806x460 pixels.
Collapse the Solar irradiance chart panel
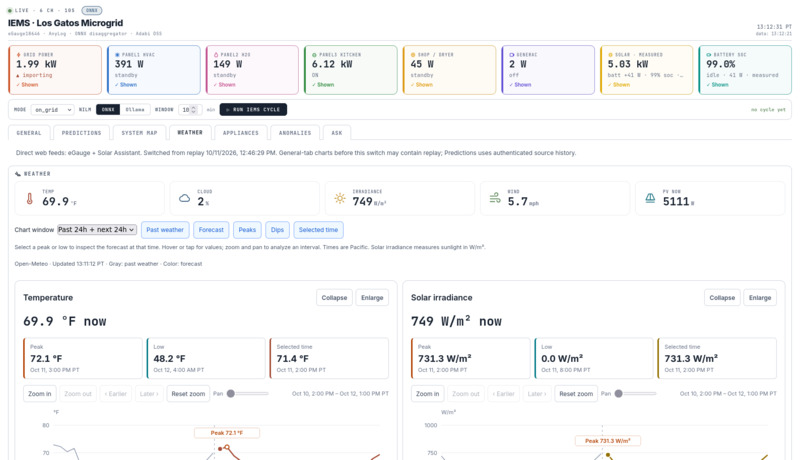[722, 298]
